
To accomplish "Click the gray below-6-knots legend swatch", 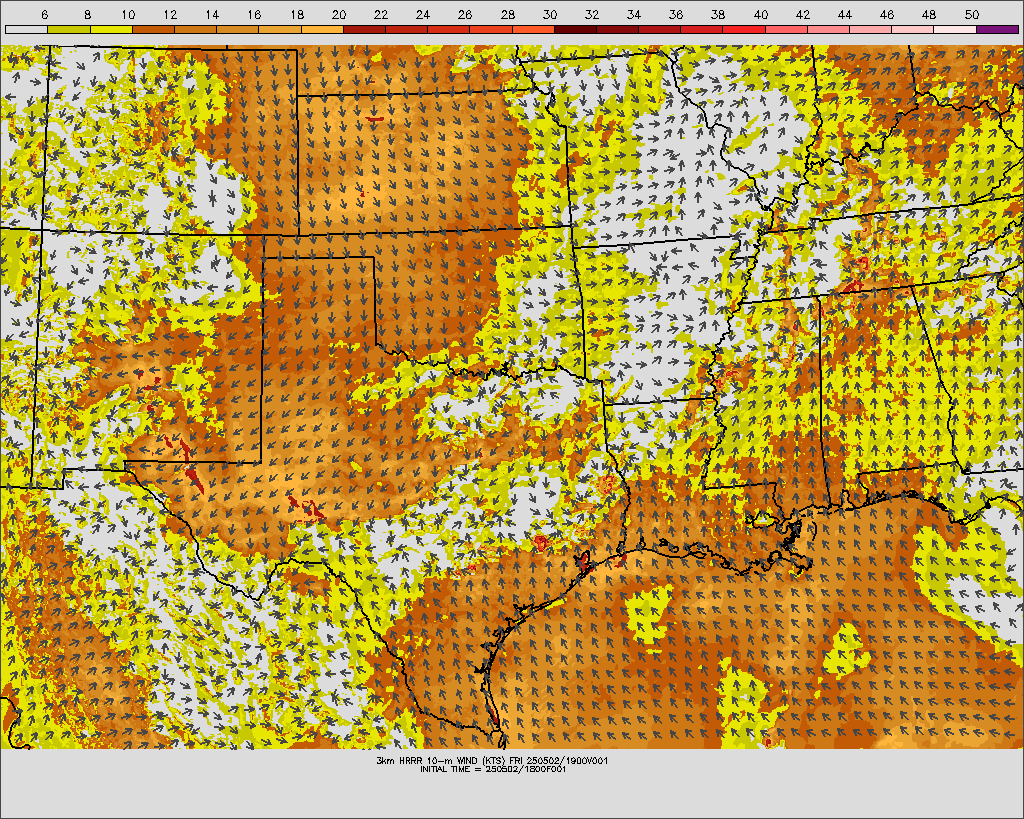I will pyautogui.click(x=26, y=29).
